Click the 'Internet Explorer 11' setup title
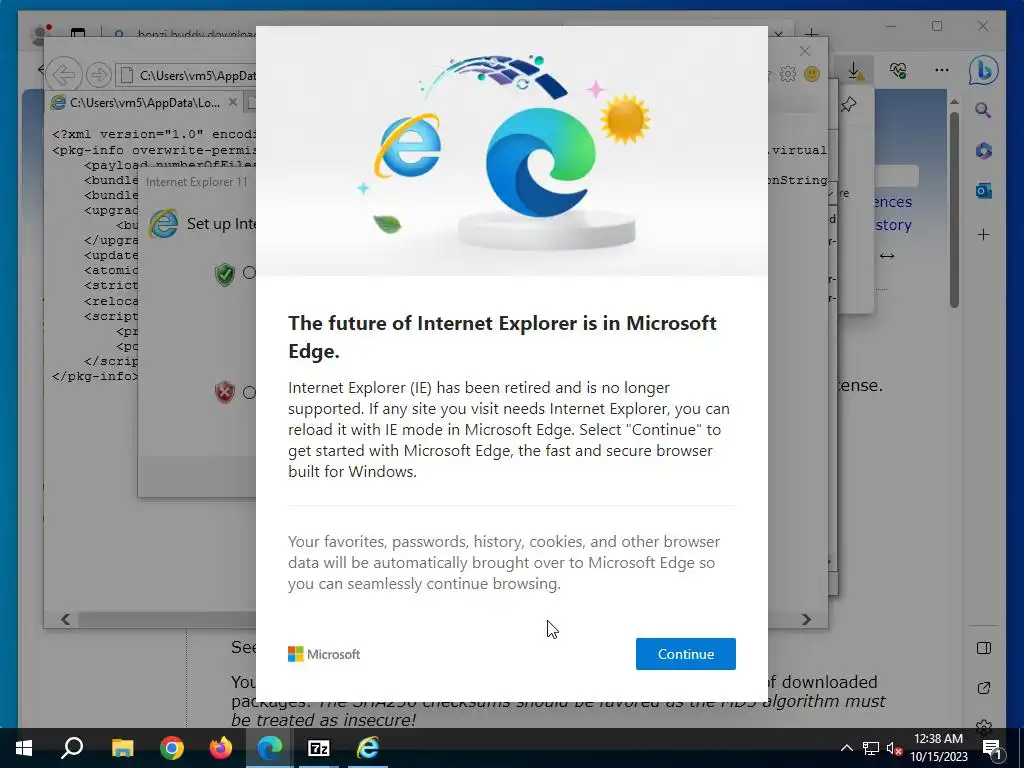 click(197, 182)
